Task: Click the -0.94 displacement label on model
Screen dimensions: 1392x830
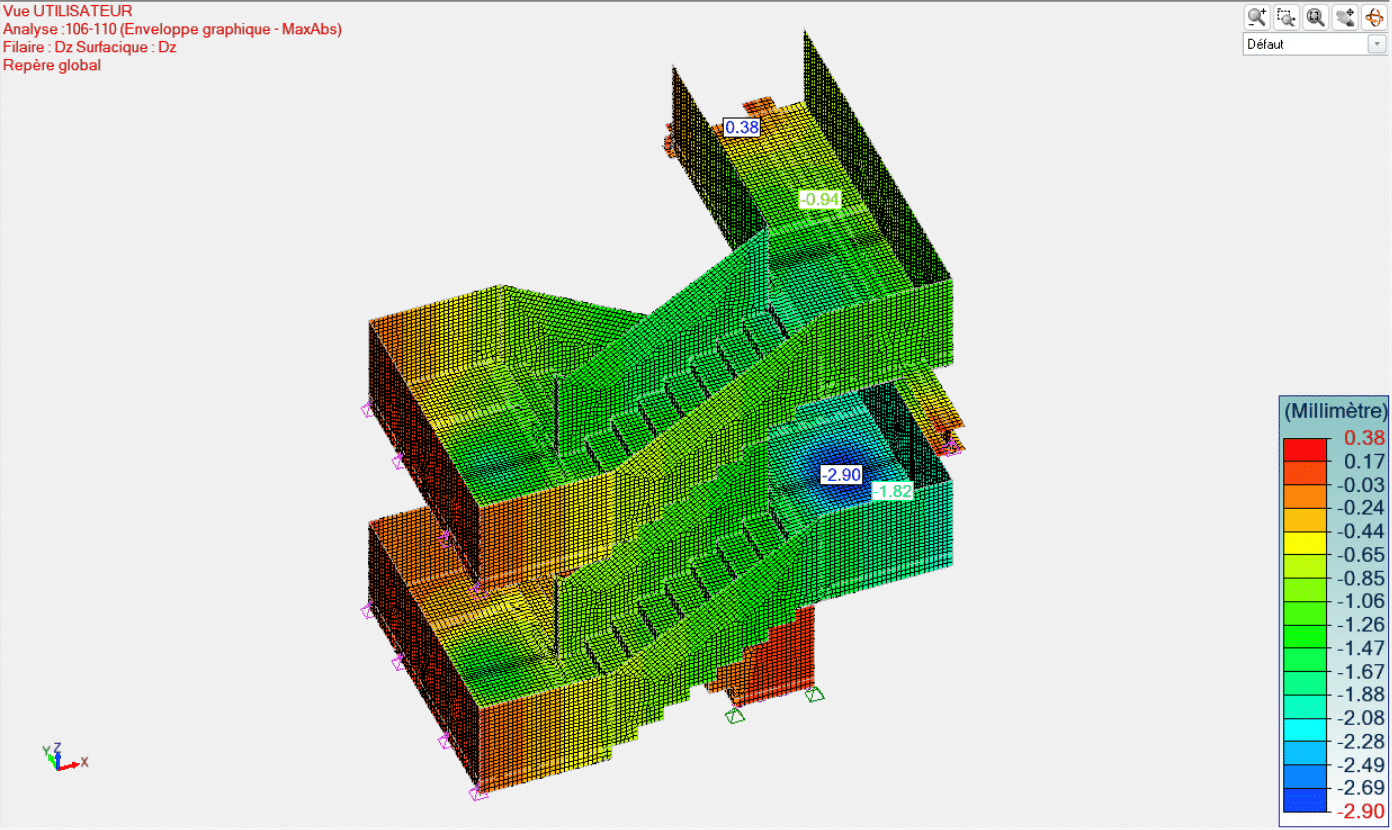Action: (x=820, y=199)
